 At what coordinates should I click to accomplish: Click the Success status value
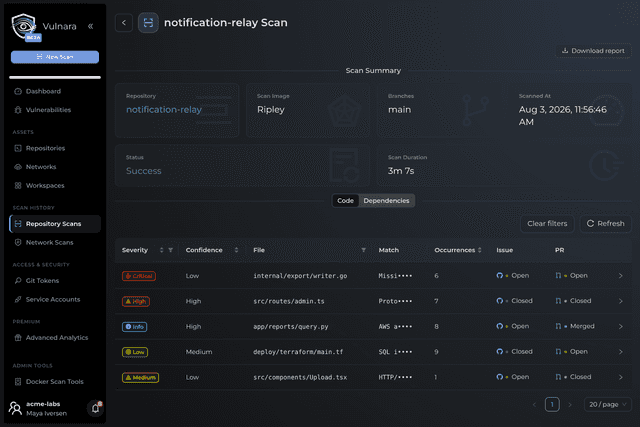pos(144,171)
